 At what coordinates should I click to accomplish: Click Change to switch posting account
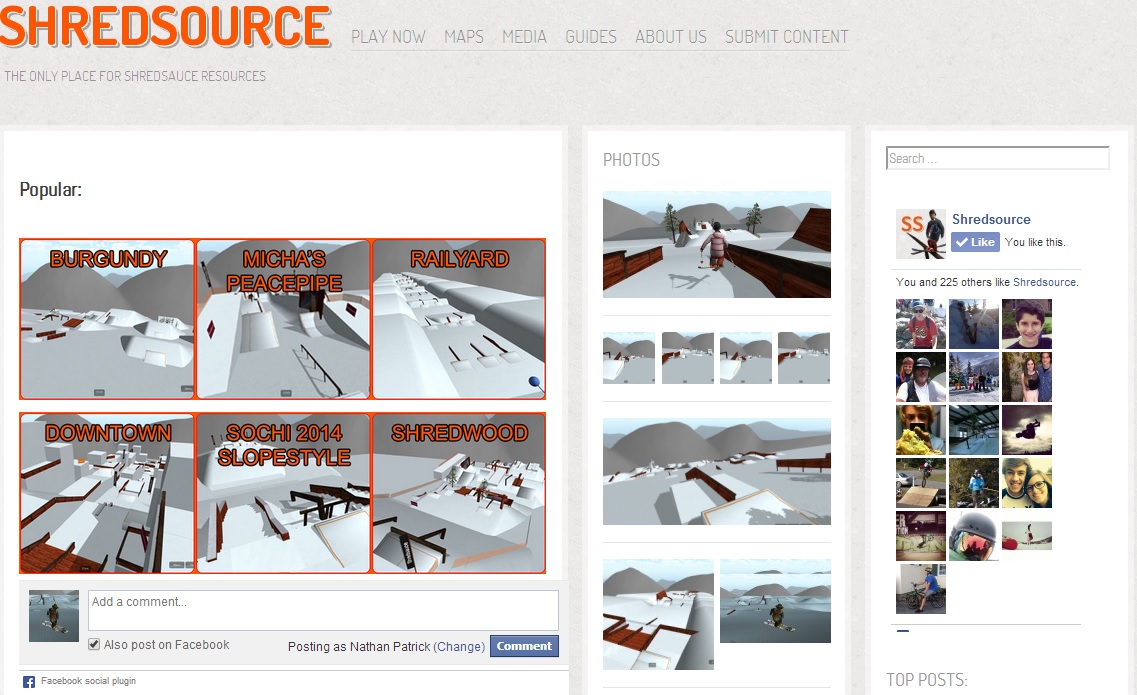click(459, 646)
